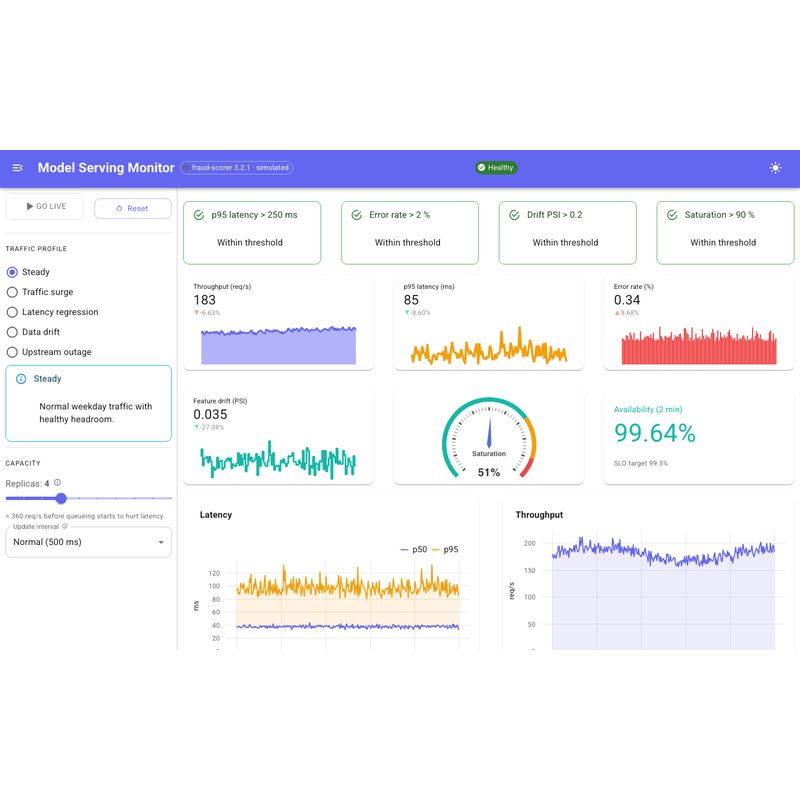
Task: Click the check icon on the Drift PSI alert card
Action: [514, 215]
